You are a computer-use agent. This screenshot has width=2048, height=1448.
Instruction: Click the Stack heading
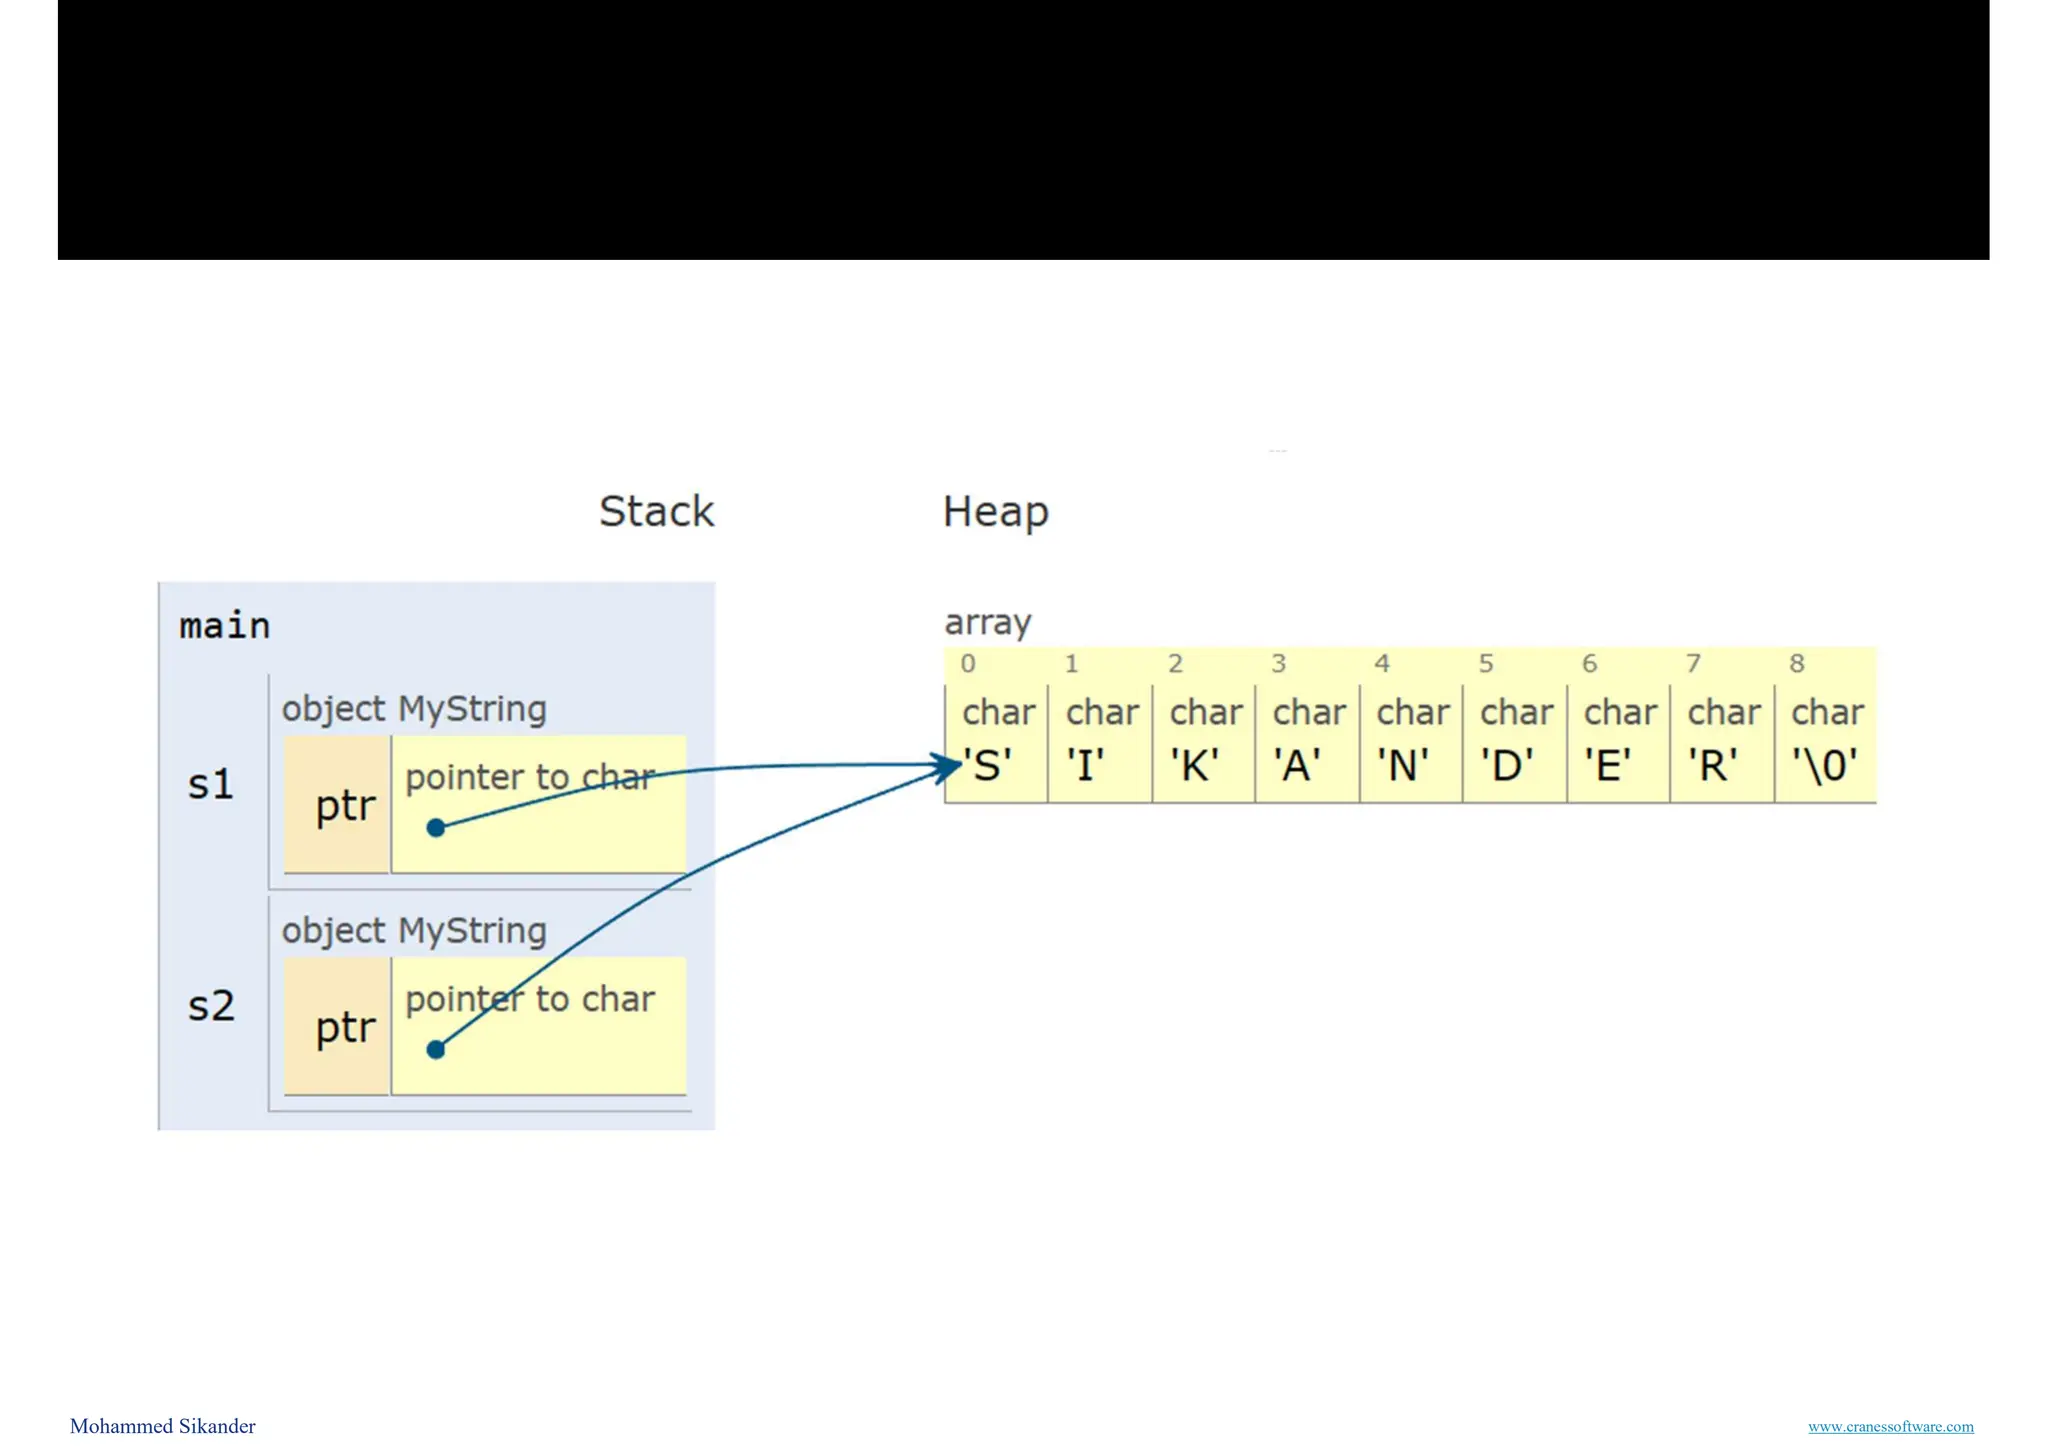656,512
